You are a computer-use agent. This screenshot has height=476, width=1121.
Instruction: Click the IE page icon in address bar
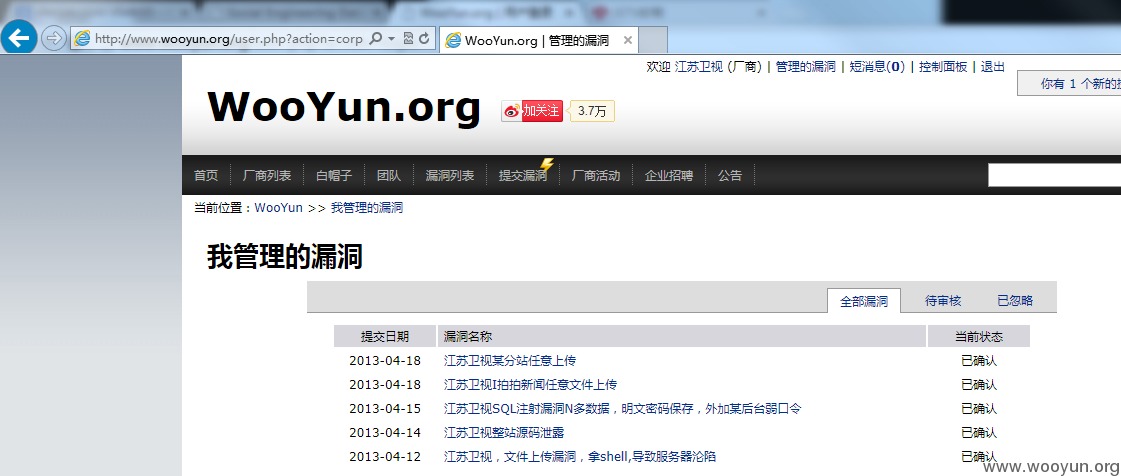tap(82, 39)
